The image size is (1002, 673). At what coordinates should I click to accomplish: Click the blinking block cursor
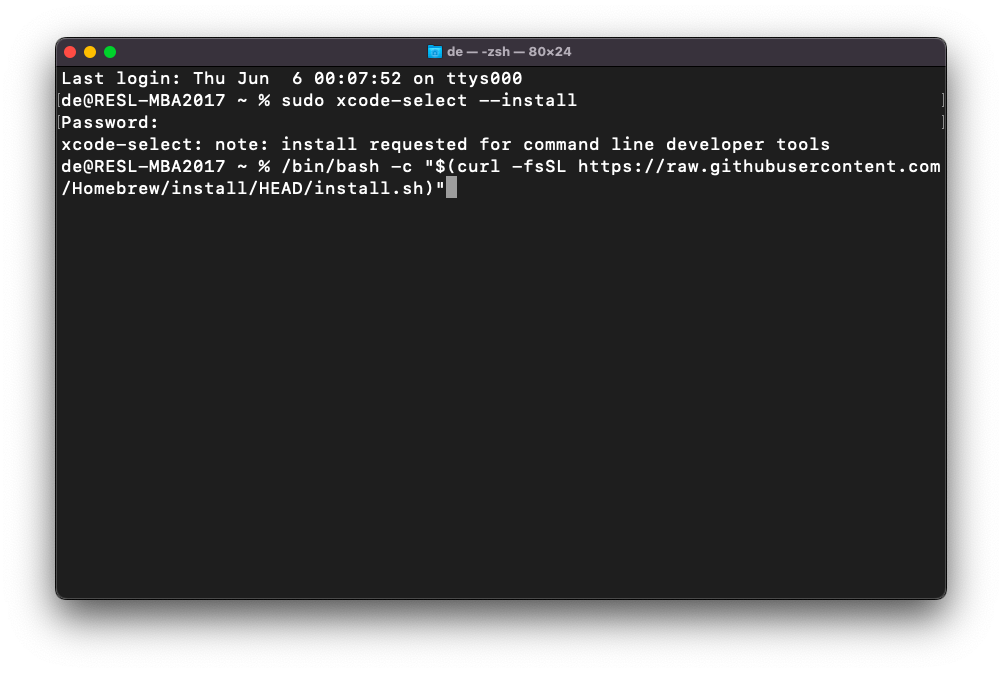(453, 188)
